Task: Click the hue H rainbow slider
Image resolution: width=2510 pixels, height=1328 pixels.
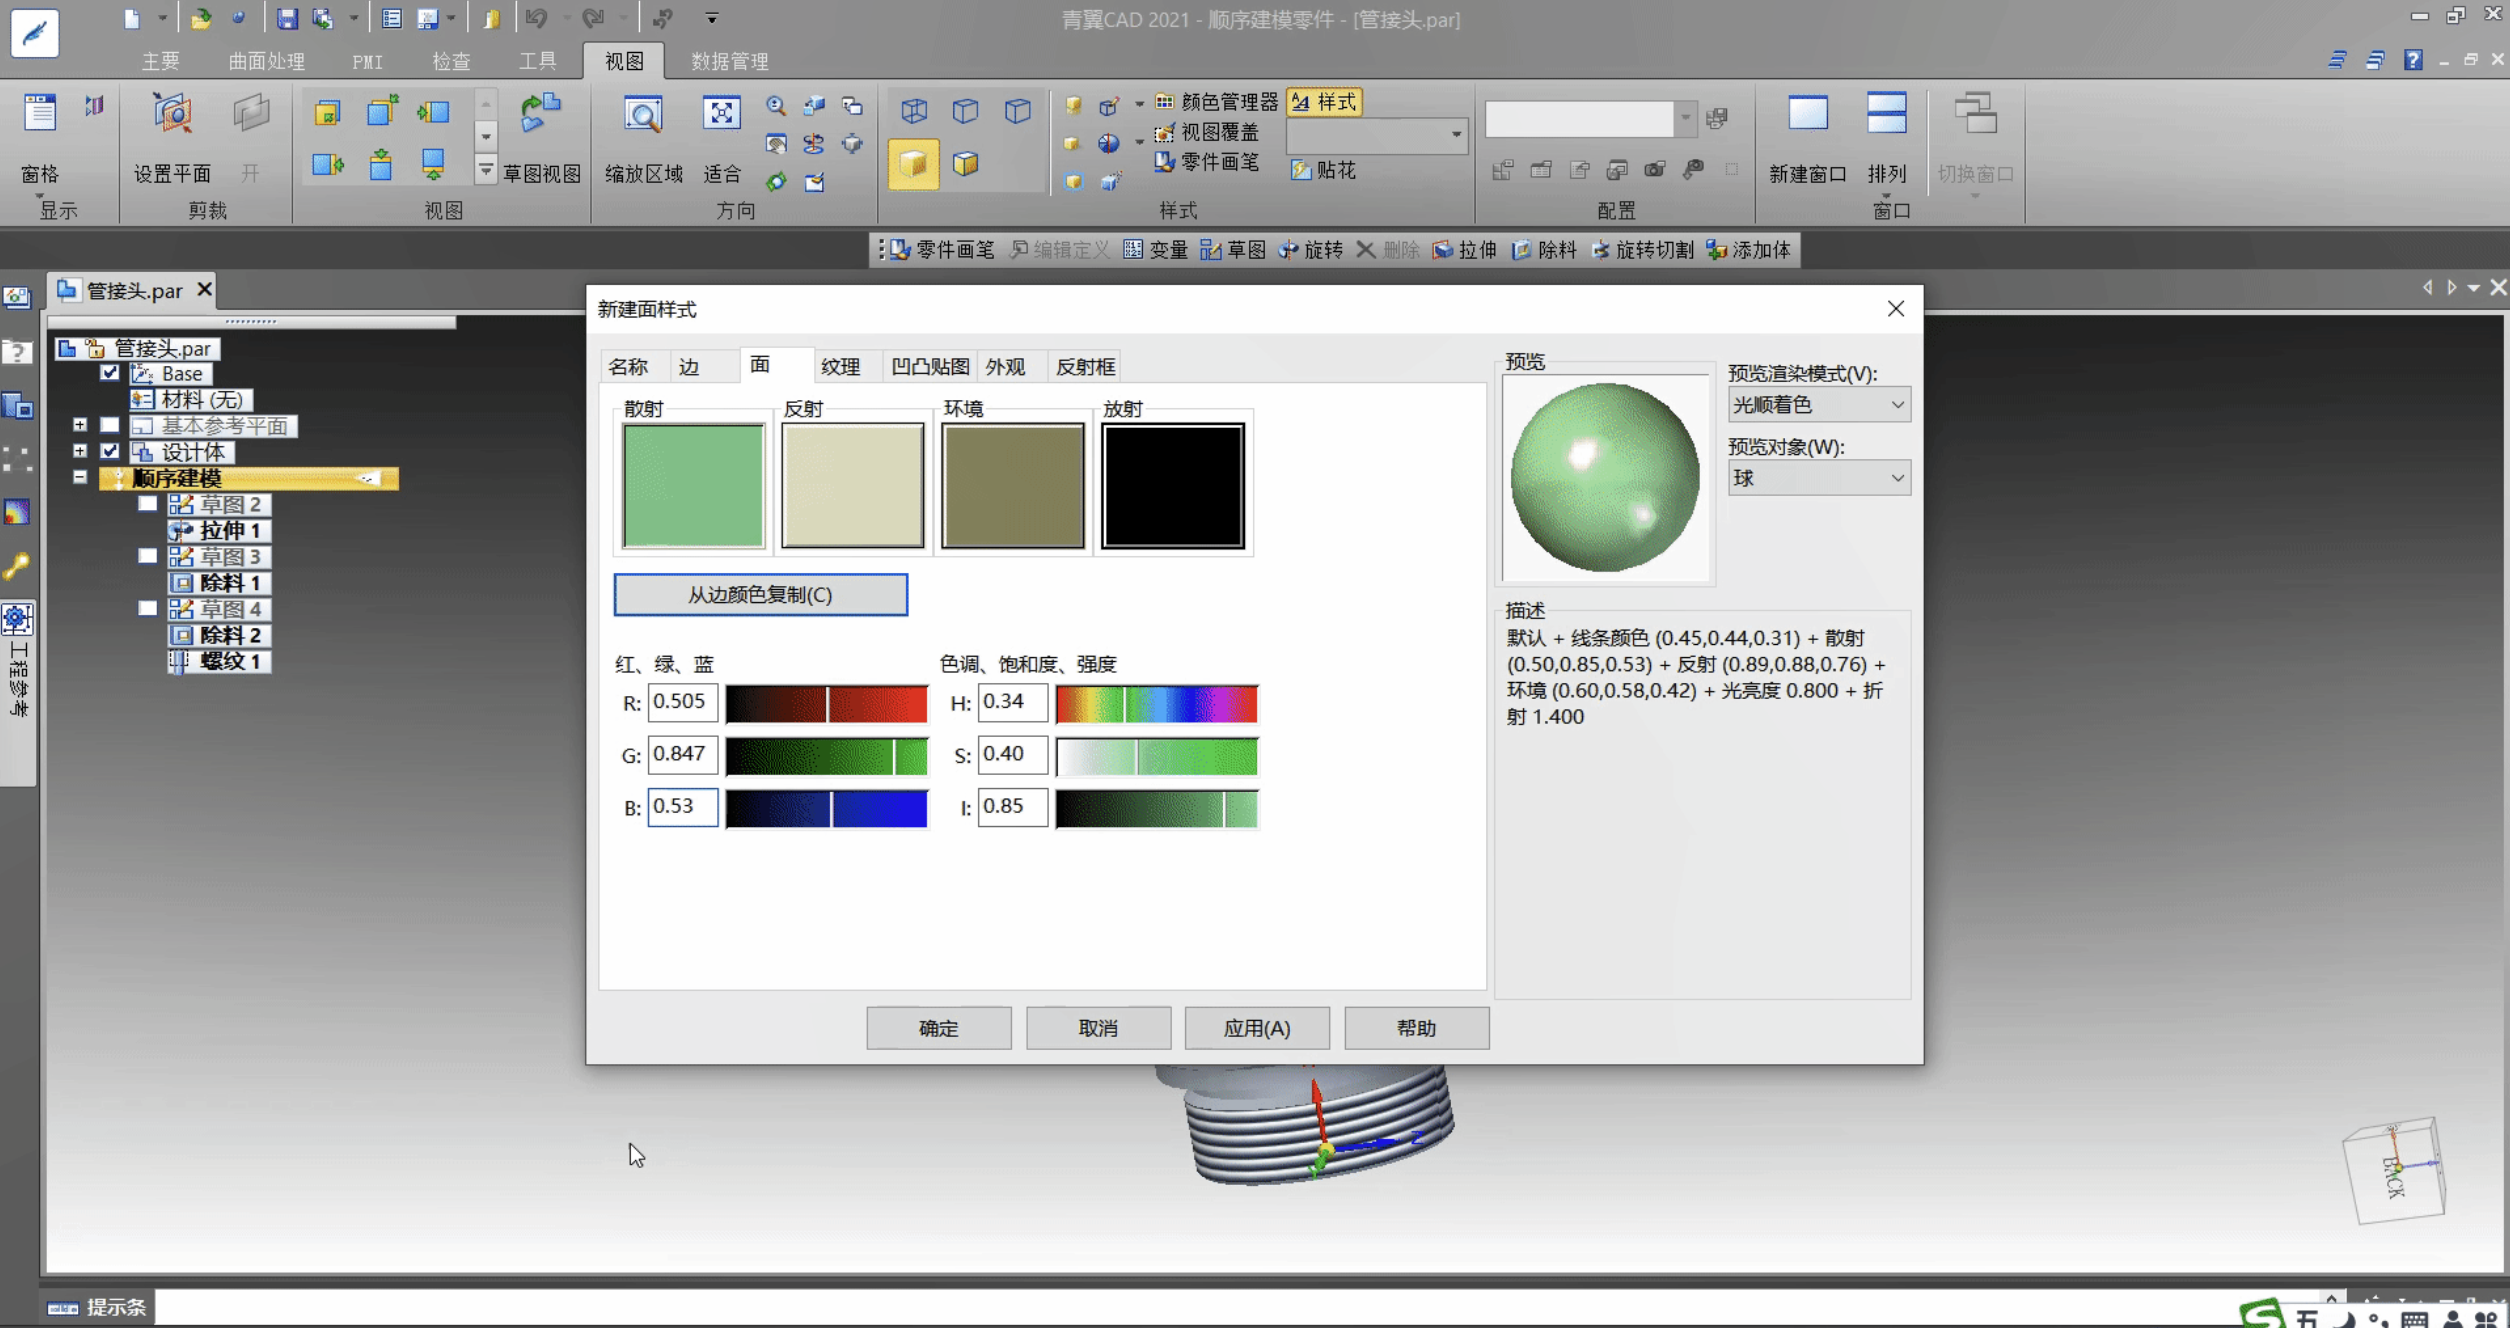Action: (1157, 704)
